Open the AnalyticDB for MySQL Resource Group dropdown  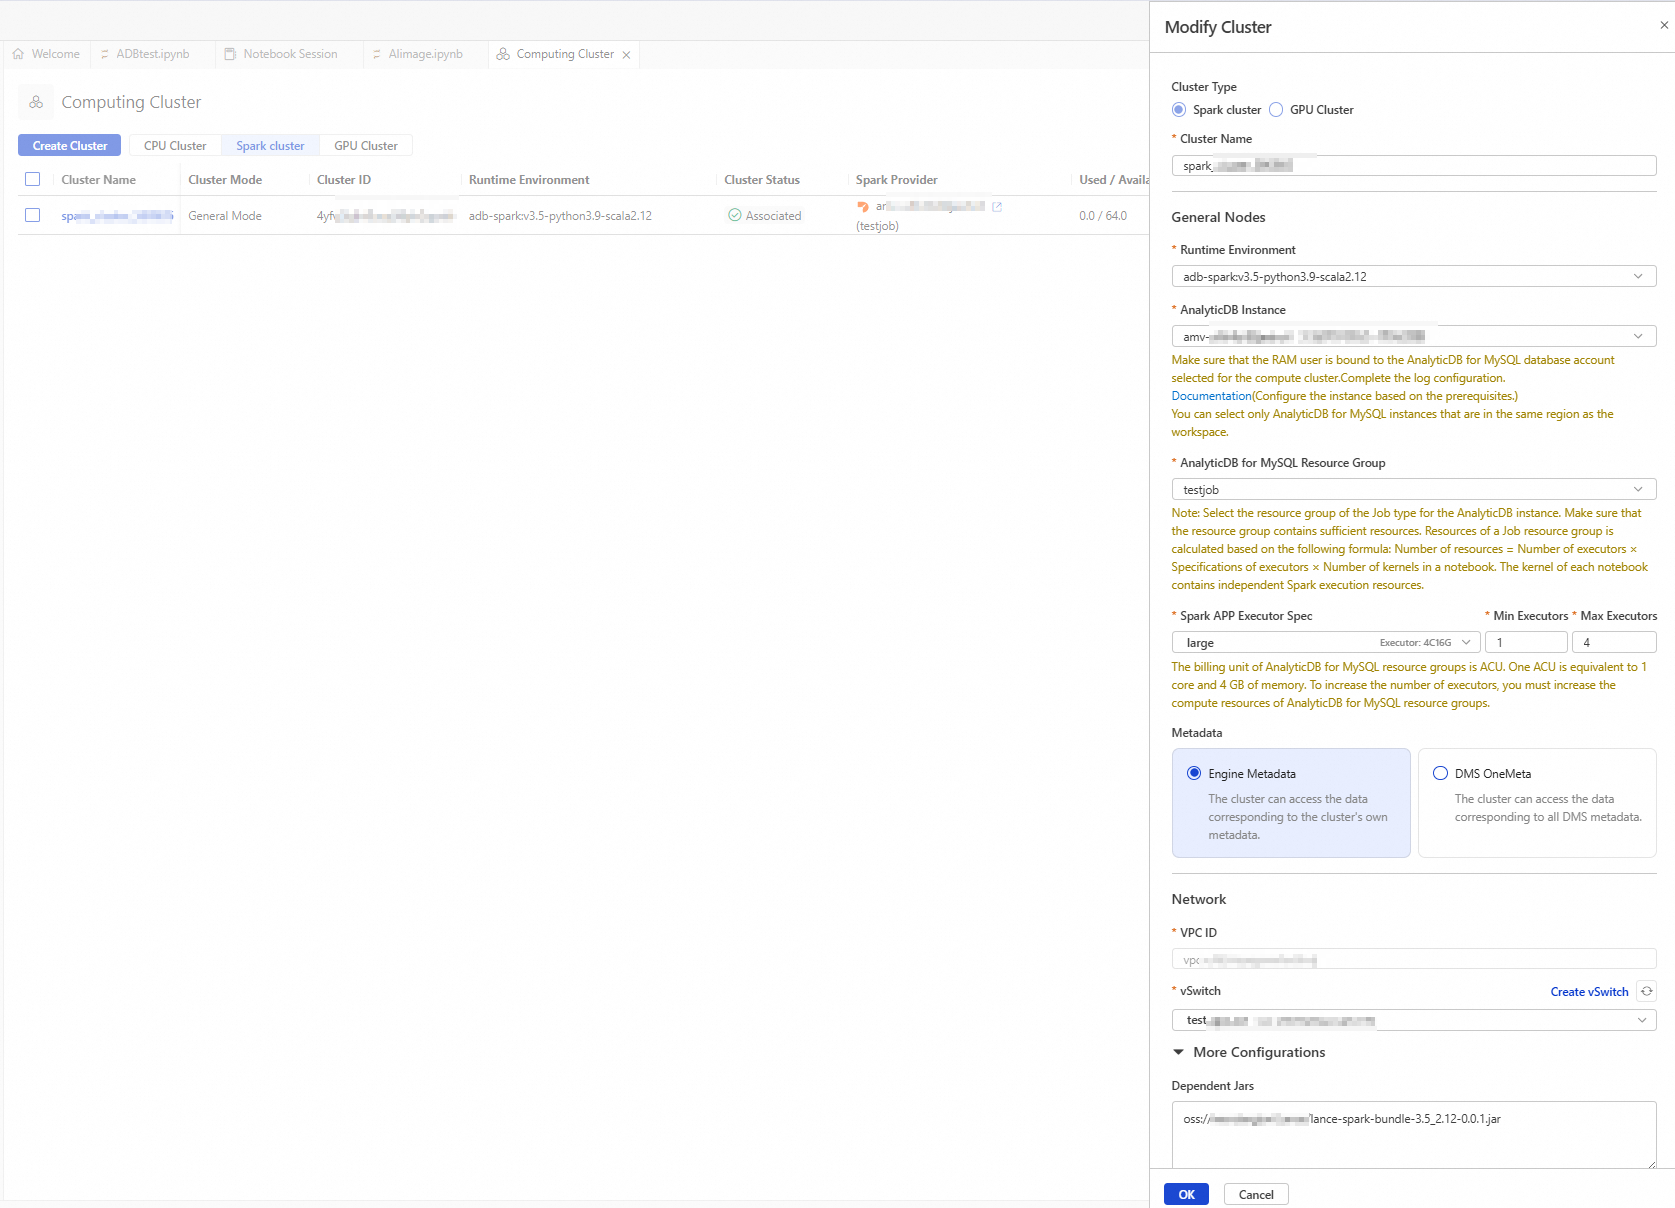pyautogui.click(x=1414, y=489)
